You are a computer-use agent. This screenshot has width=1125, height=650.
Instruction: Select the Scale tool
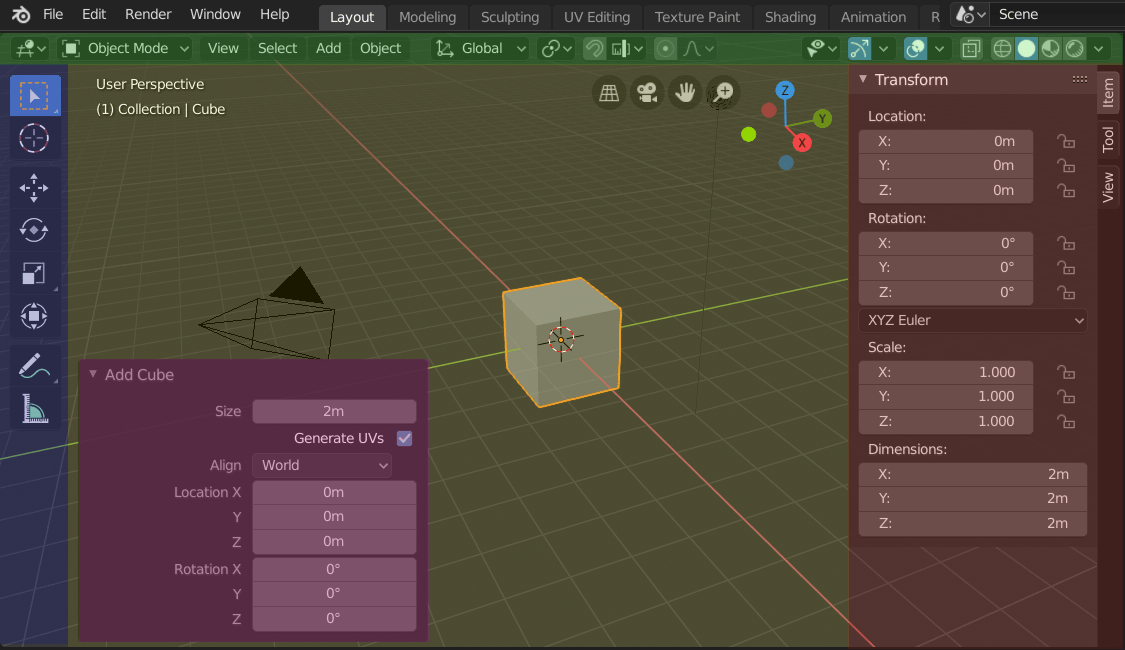pyautogui.click(x=34, y=274)
